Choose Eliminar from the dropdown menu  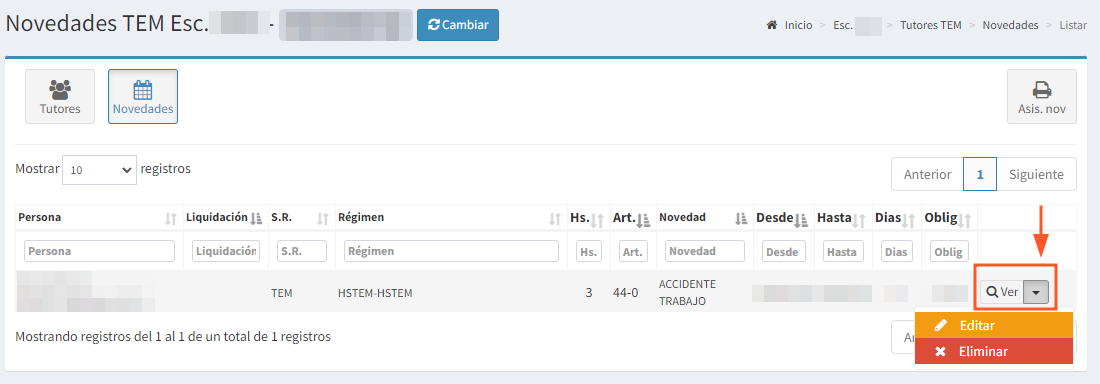click(x=994, y=351)
